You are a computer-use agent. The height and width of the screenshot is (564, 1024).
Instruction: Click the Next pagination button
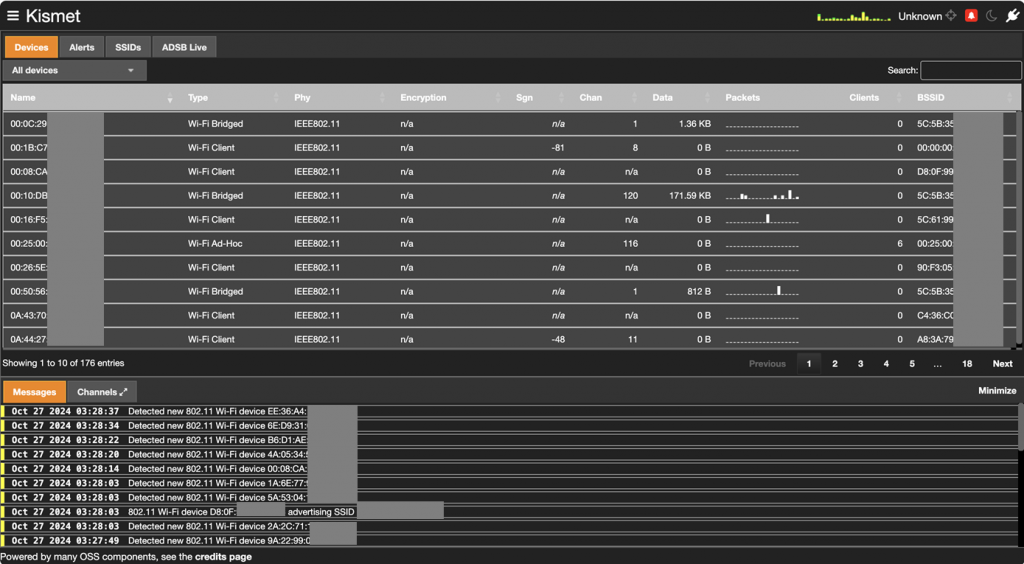(x=1002, y=364)
